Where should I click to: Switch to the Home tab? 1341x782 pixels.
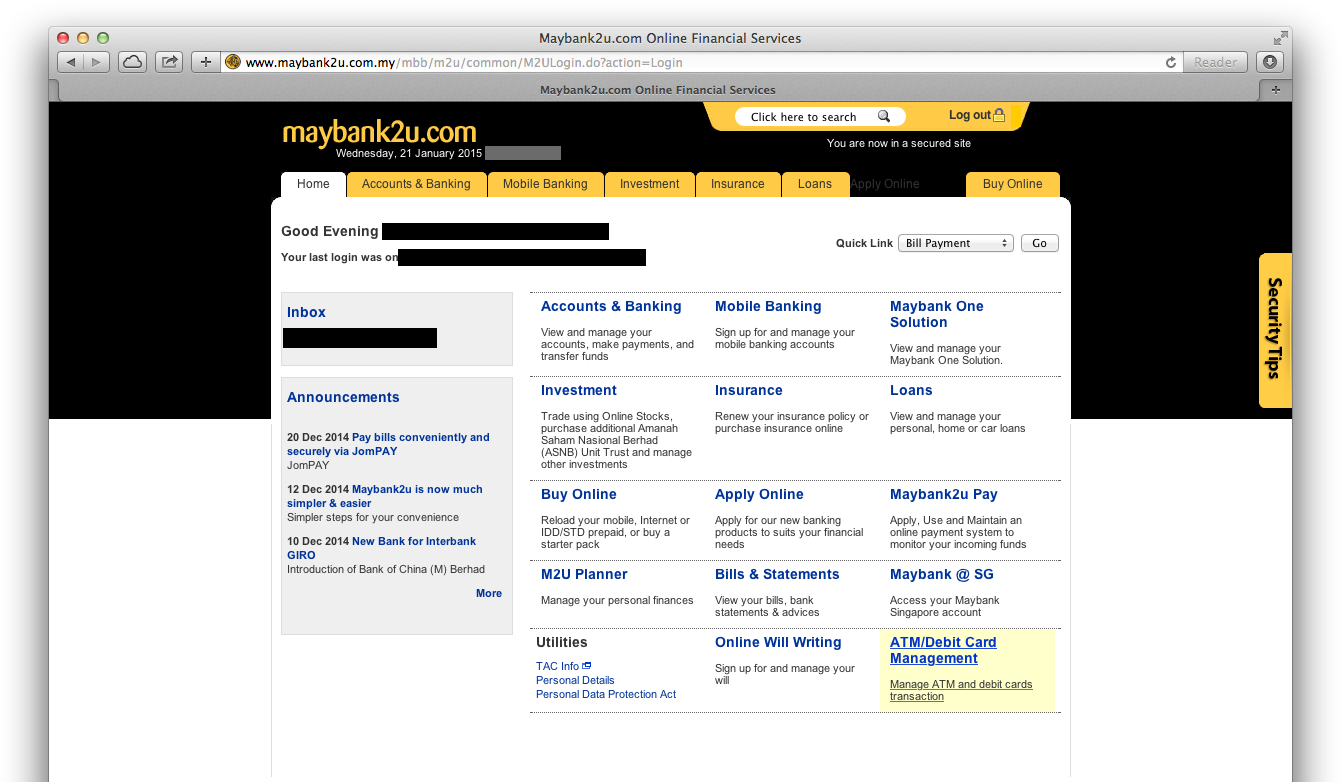(x=313, y=184)
